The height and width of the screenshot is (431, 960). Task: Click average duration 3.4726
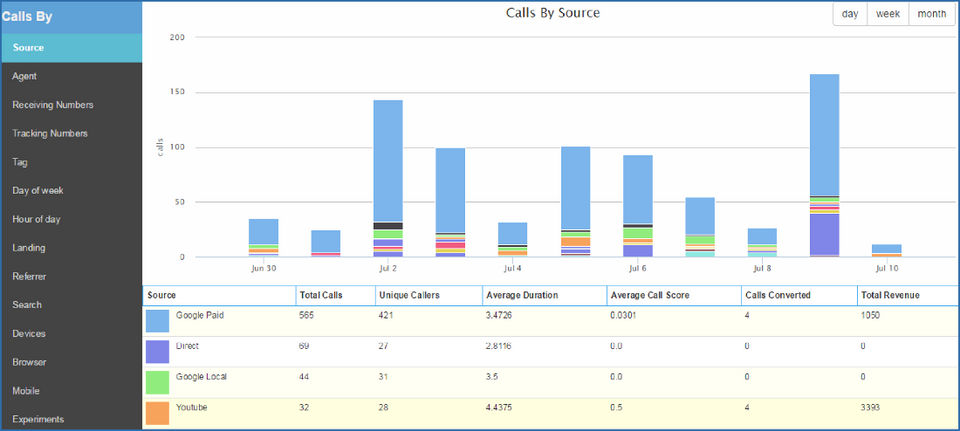[500, 315]
